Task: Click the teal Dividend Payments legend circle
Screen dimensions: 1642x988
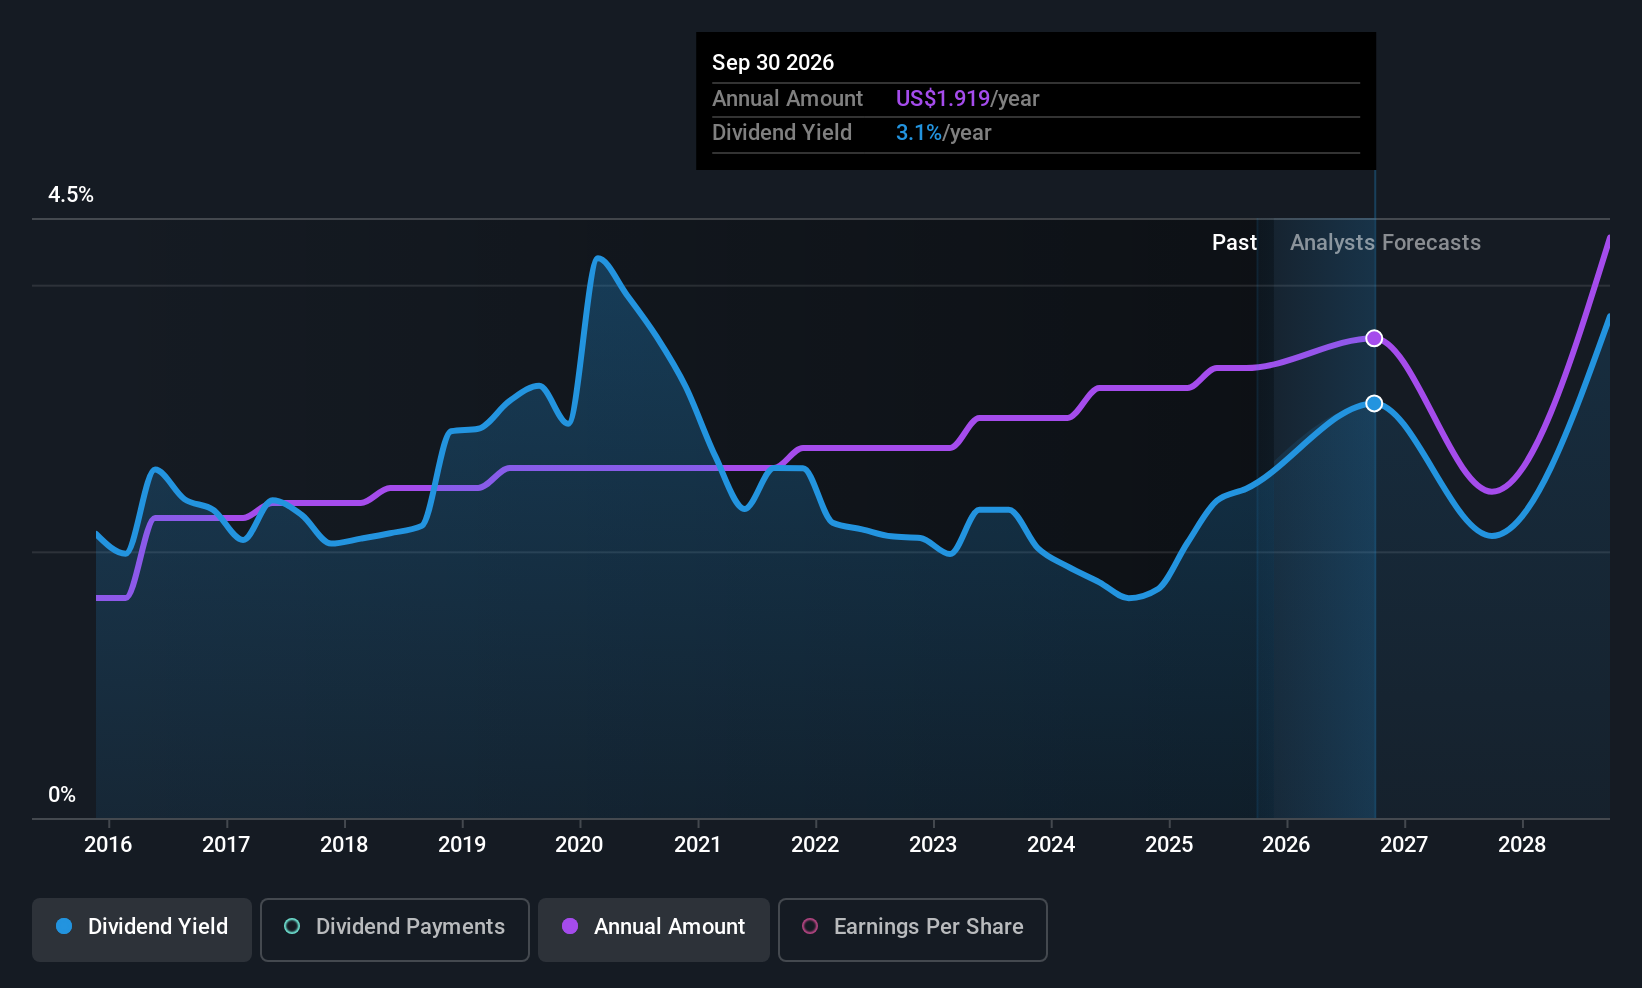Action: click(292, 926)
